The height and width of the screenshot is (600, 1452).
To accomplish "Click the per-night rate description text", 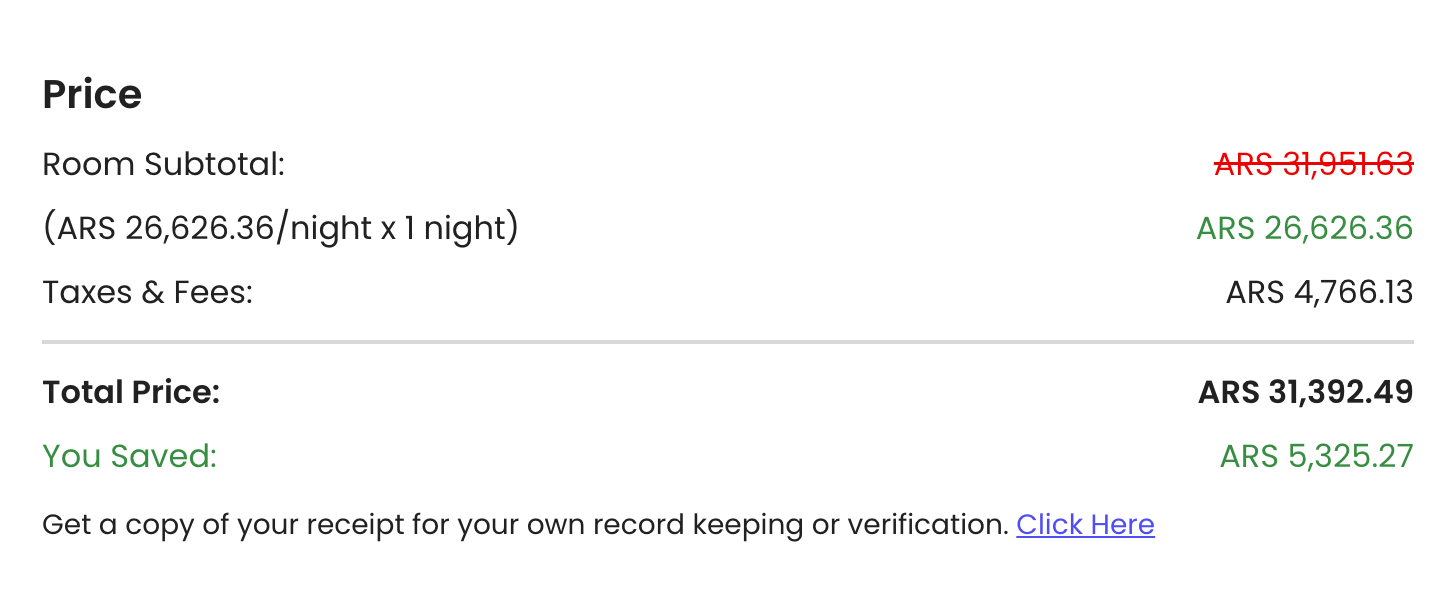I will 280,229.
